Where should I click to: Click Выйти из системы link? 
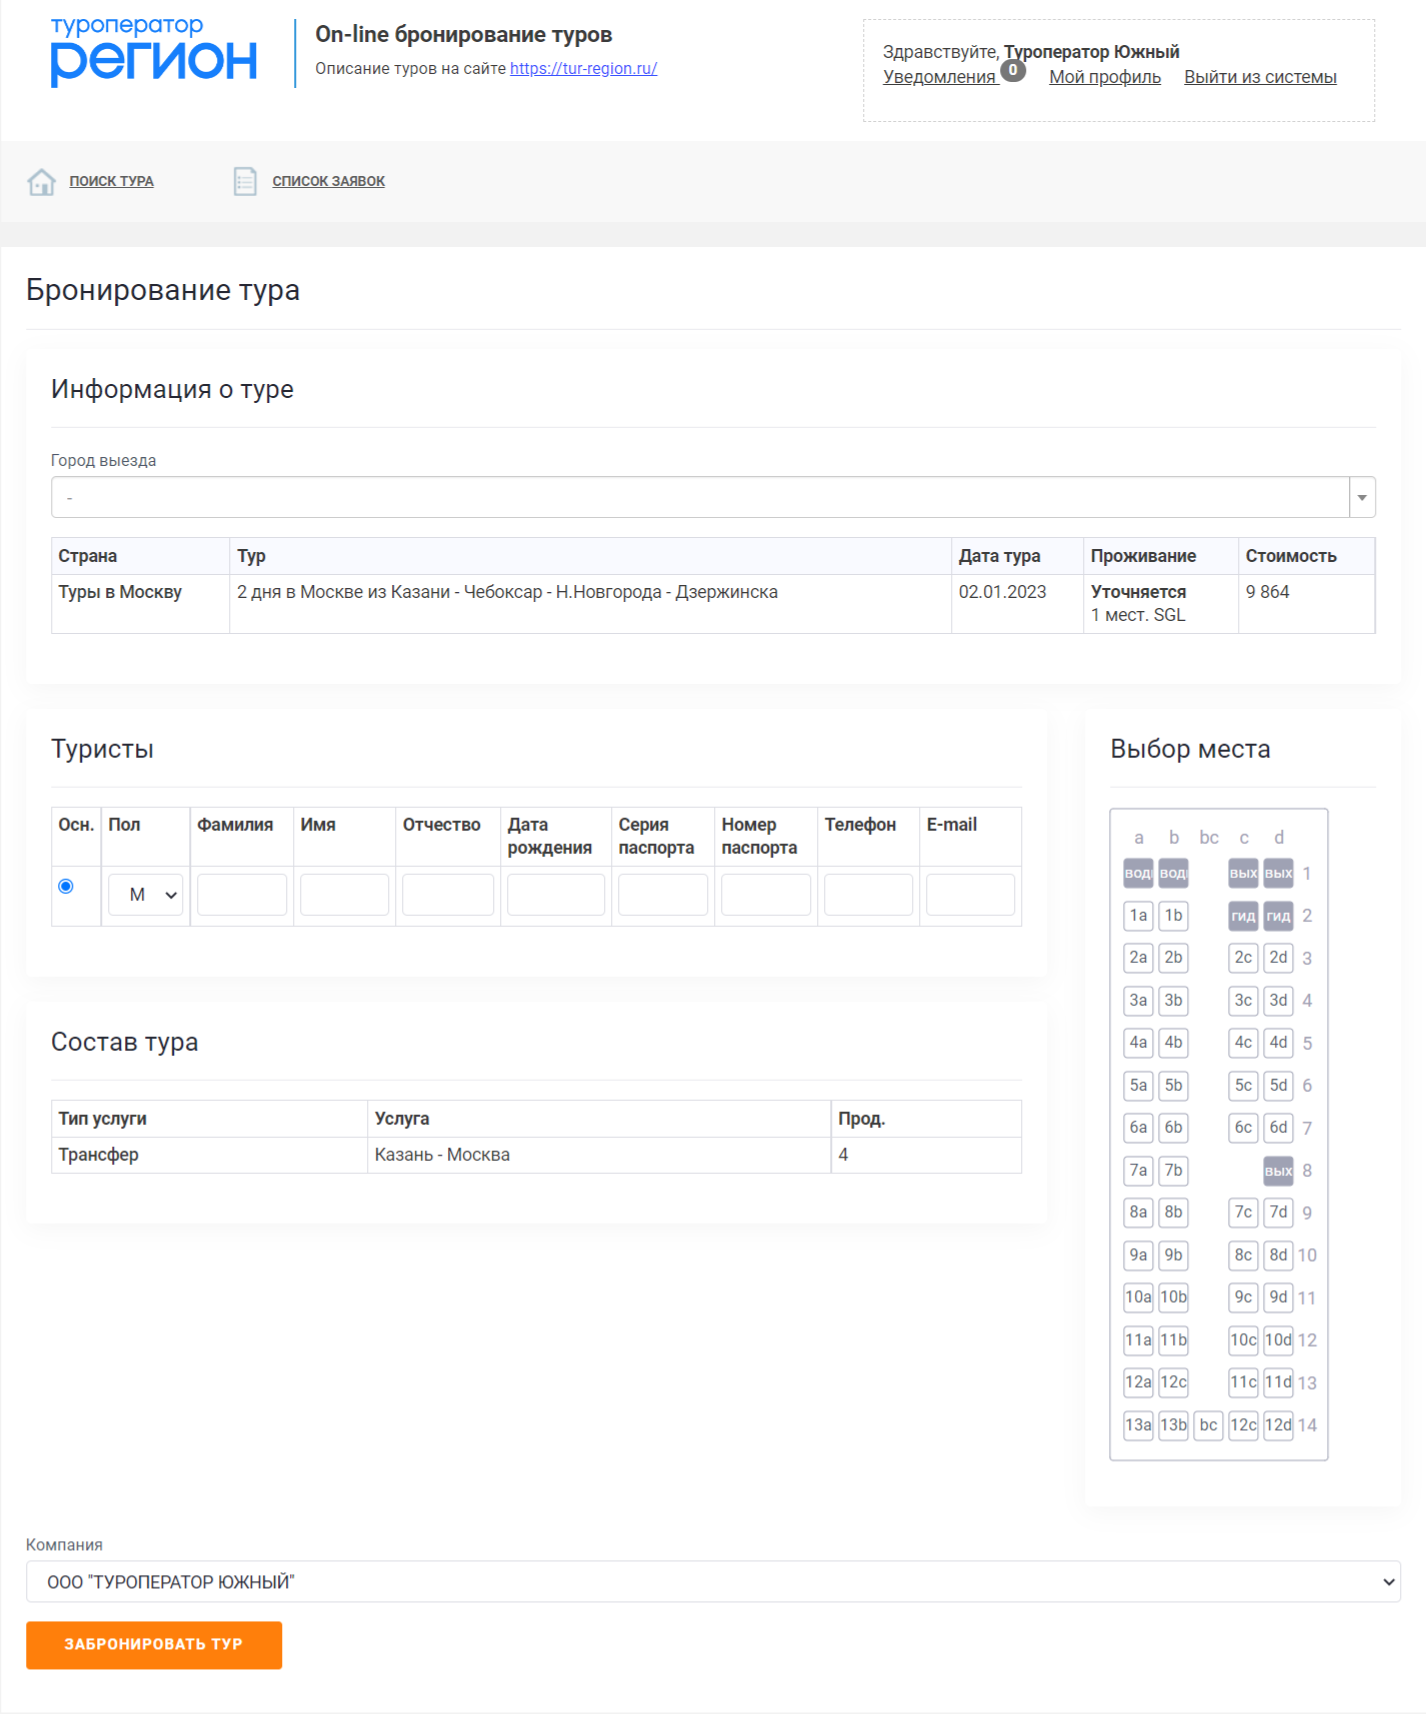1260,77
